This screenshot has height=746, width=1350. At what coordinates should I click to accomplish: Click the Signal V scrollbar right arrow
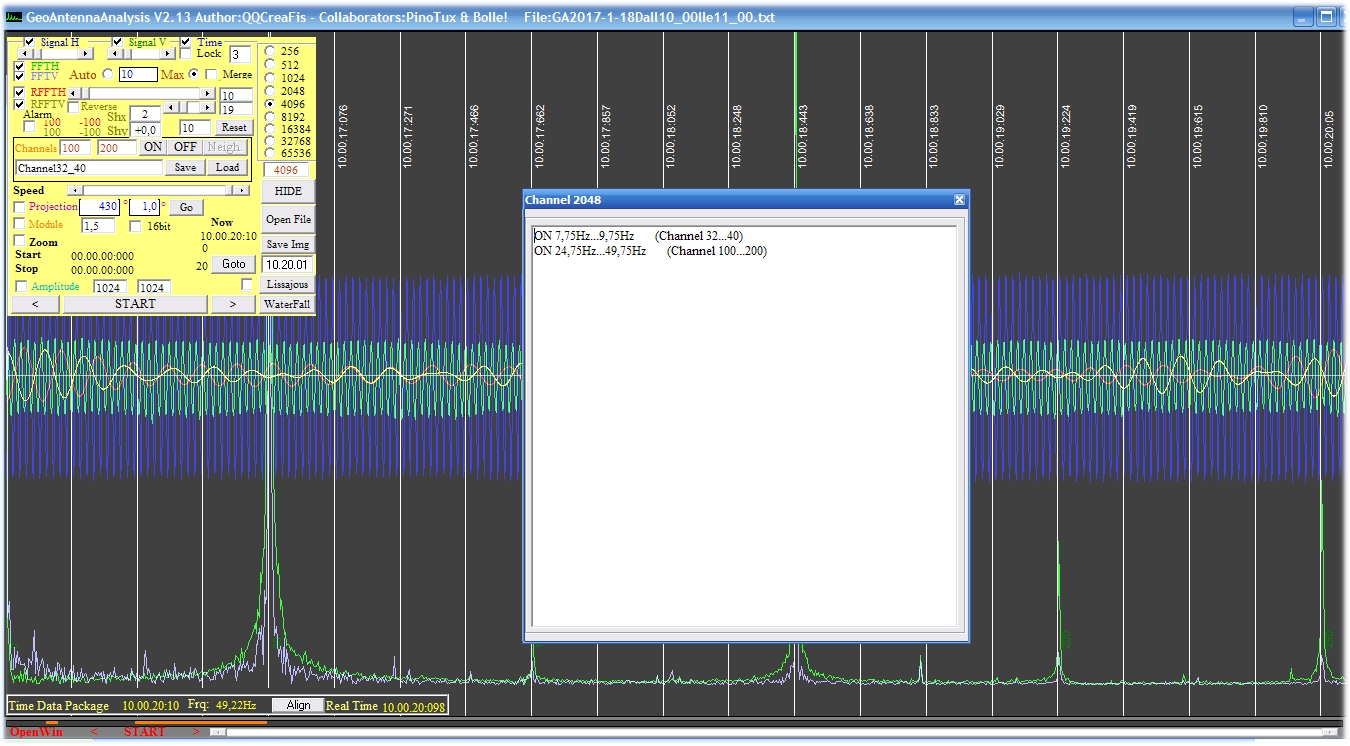[167, 53]
